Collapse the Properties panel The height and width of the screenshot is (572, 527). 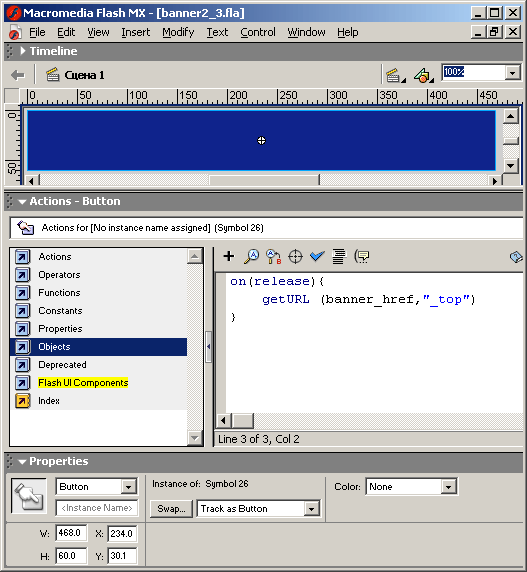(22, 461)
